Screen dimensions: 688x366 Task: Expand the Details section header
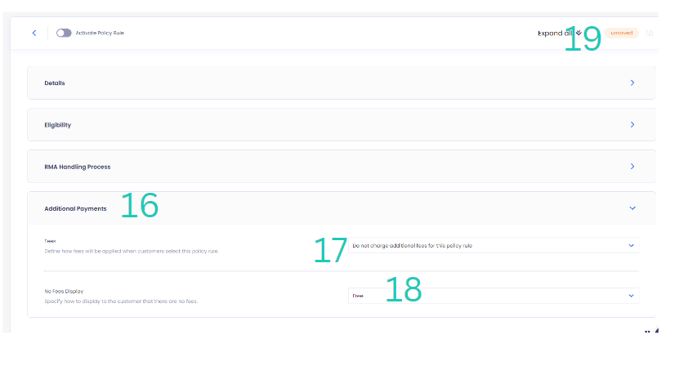pos(341,83)
